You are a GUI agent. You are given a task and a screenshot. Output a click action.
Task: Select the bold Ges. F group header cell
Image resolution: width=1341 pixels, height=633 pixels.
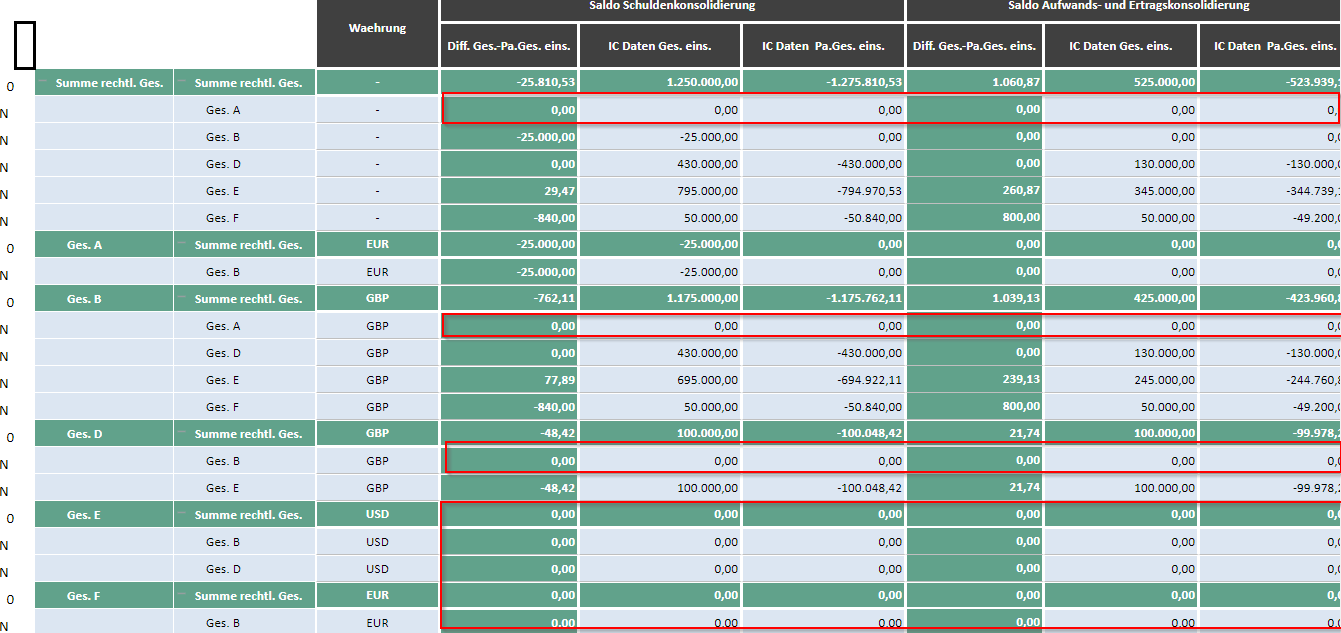pyautogui.click(x=104, y=595)
